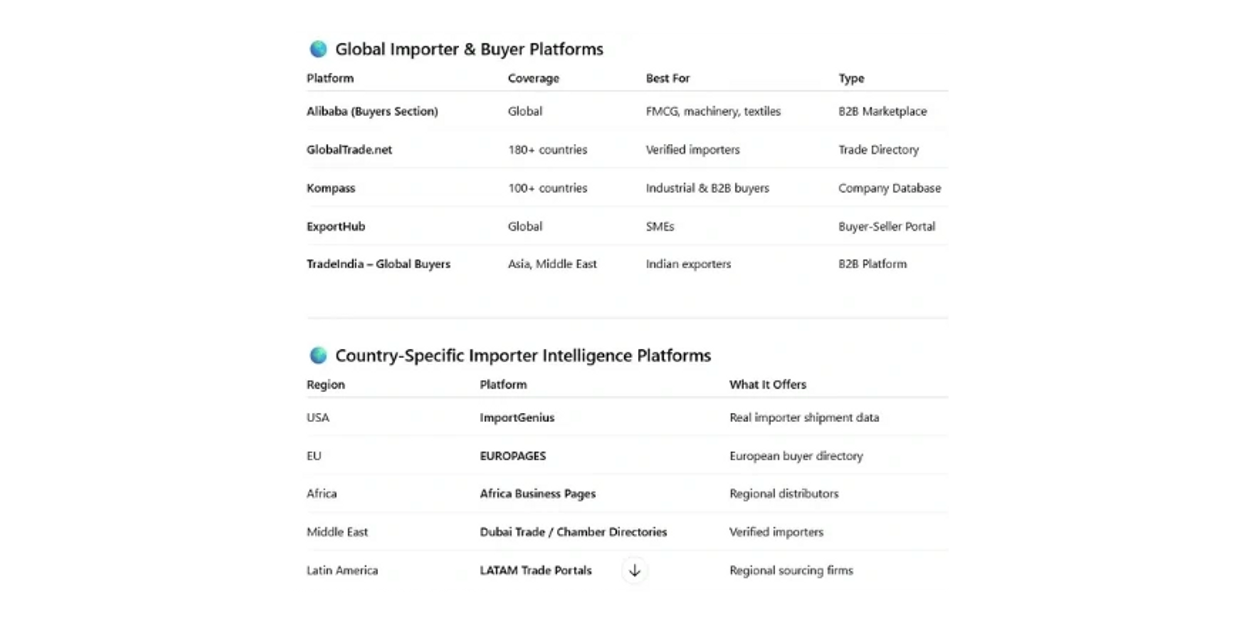Select the Global Importer & Buyer Platforms heading
1240x619 pixels.
[469, 49]
